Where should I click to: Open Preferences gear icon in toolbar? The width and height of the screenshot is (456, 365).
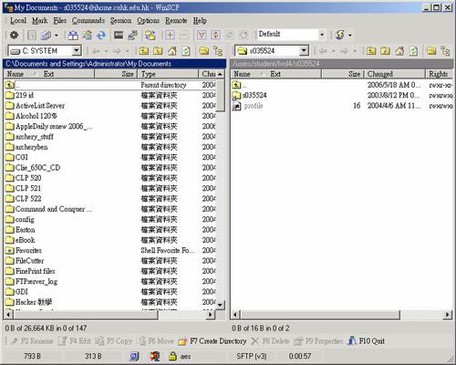pos(14,35)
